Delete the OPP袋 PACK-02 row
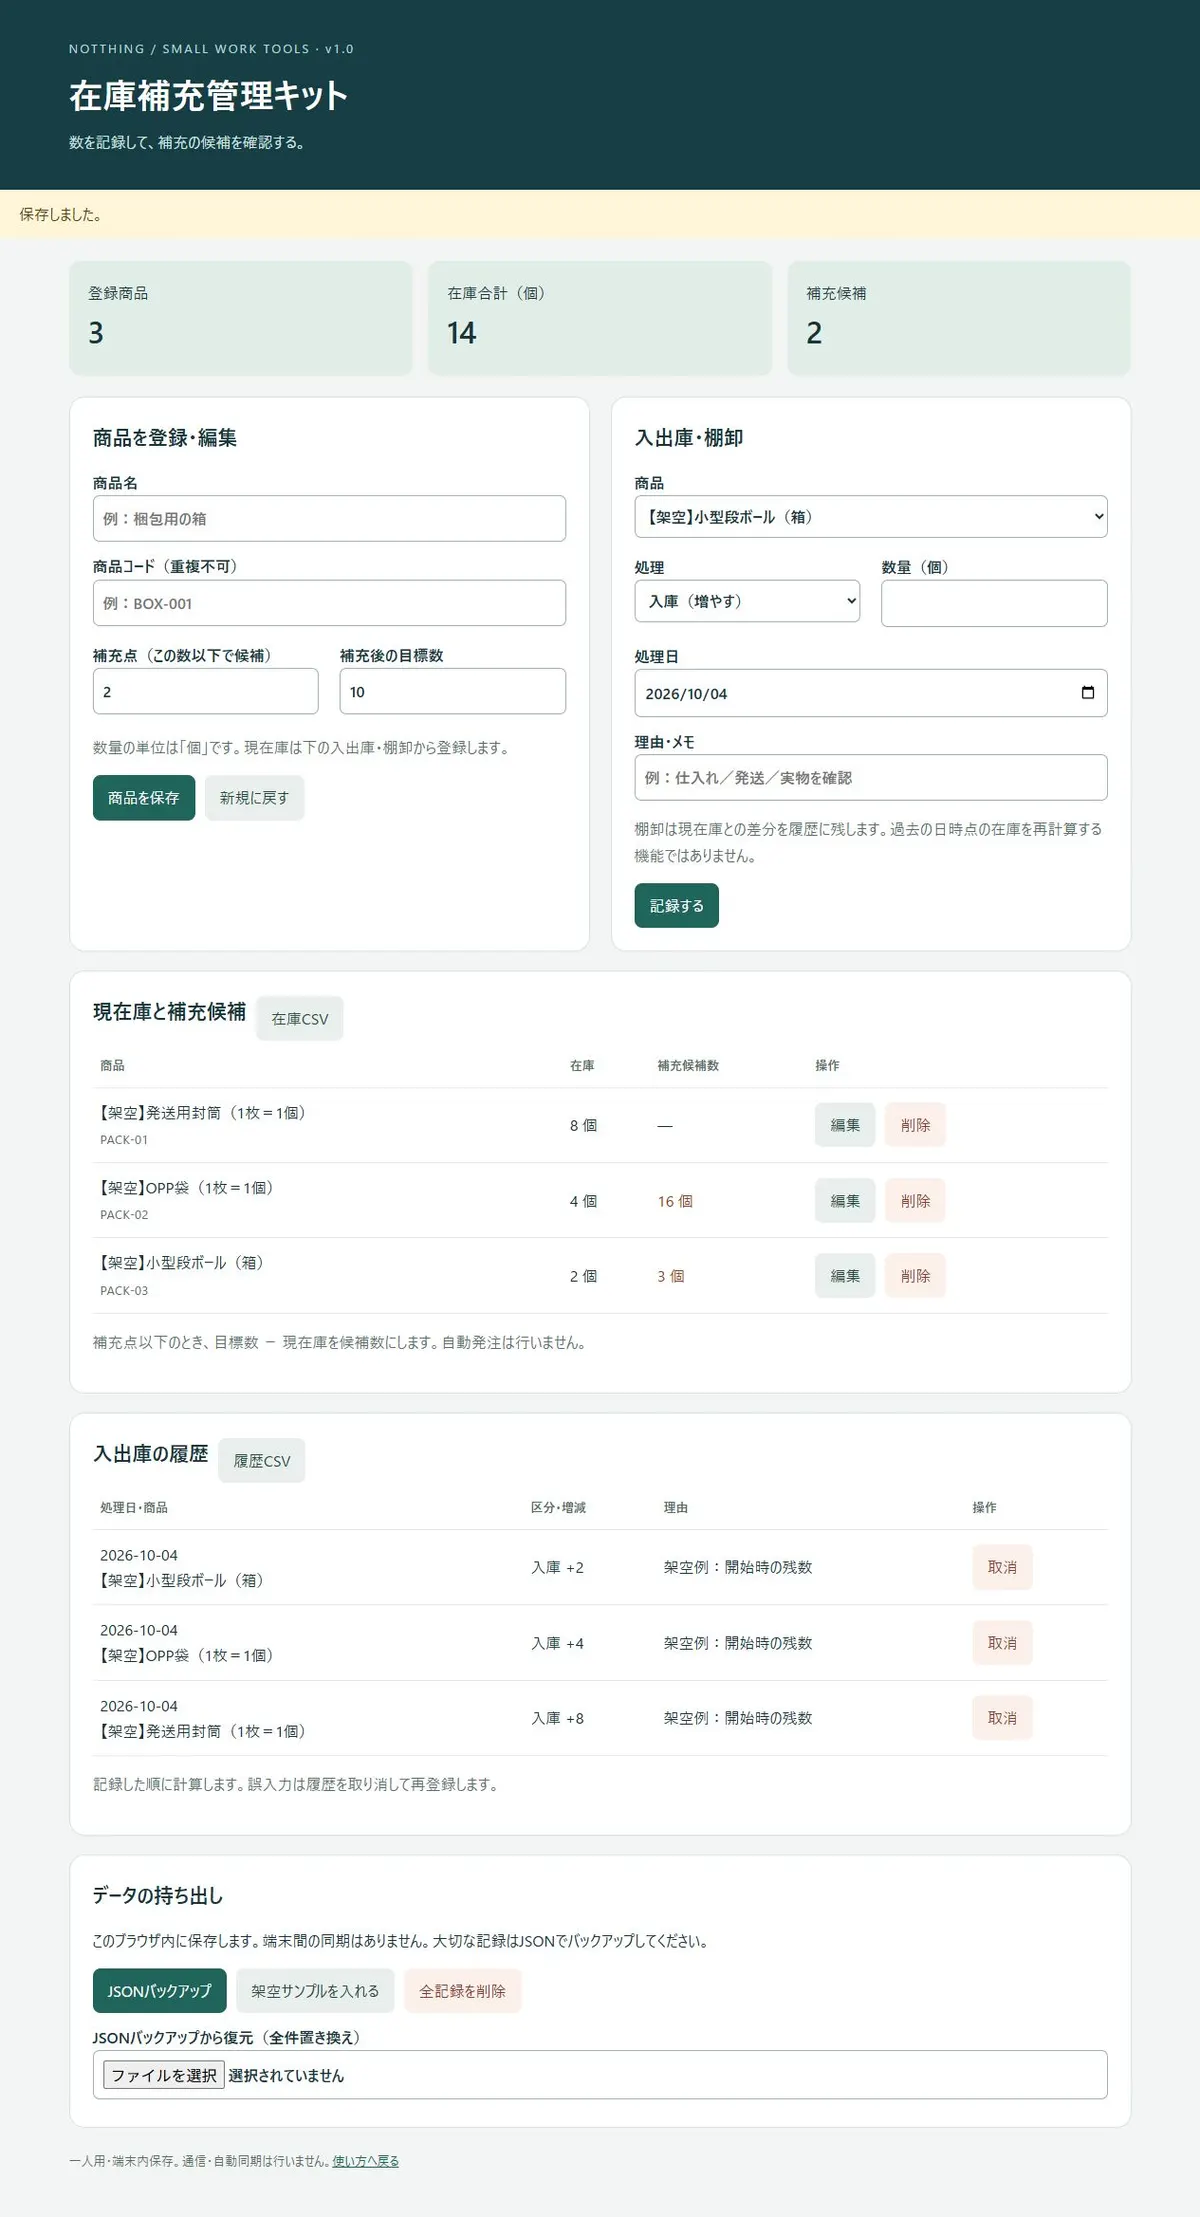 [x=915, y=1200]
